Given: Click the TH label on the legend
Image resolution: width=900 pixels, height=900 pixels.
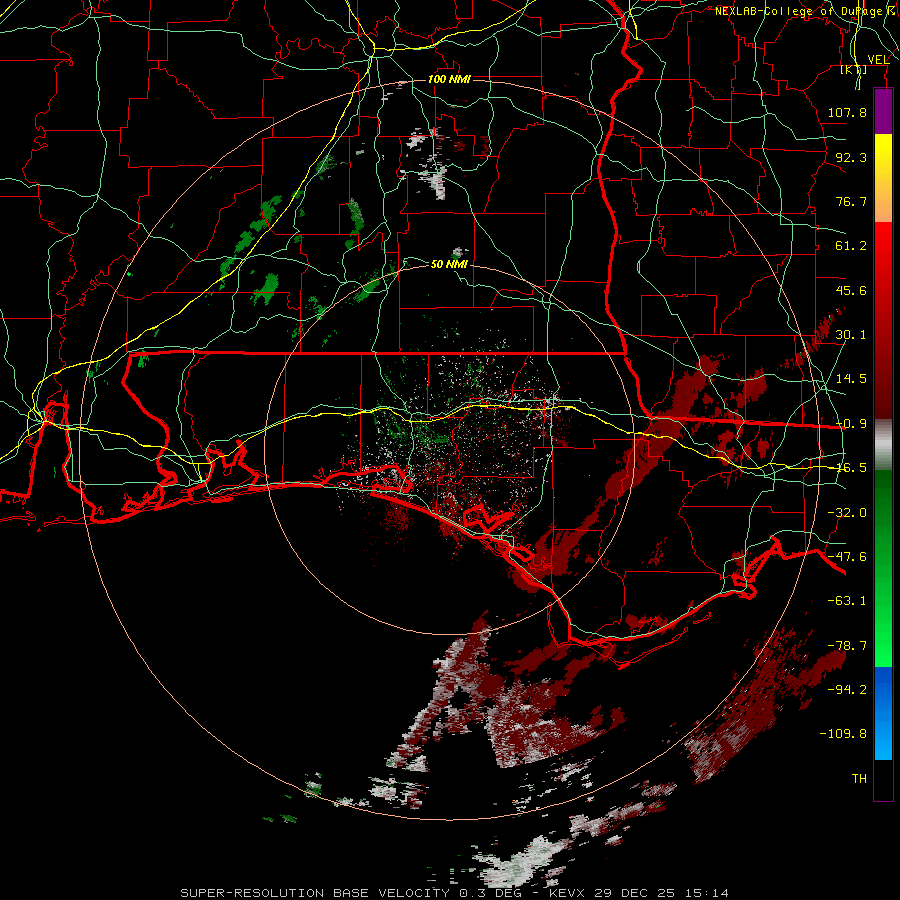Looking at the screenshot, I should [x=859, y=779].
